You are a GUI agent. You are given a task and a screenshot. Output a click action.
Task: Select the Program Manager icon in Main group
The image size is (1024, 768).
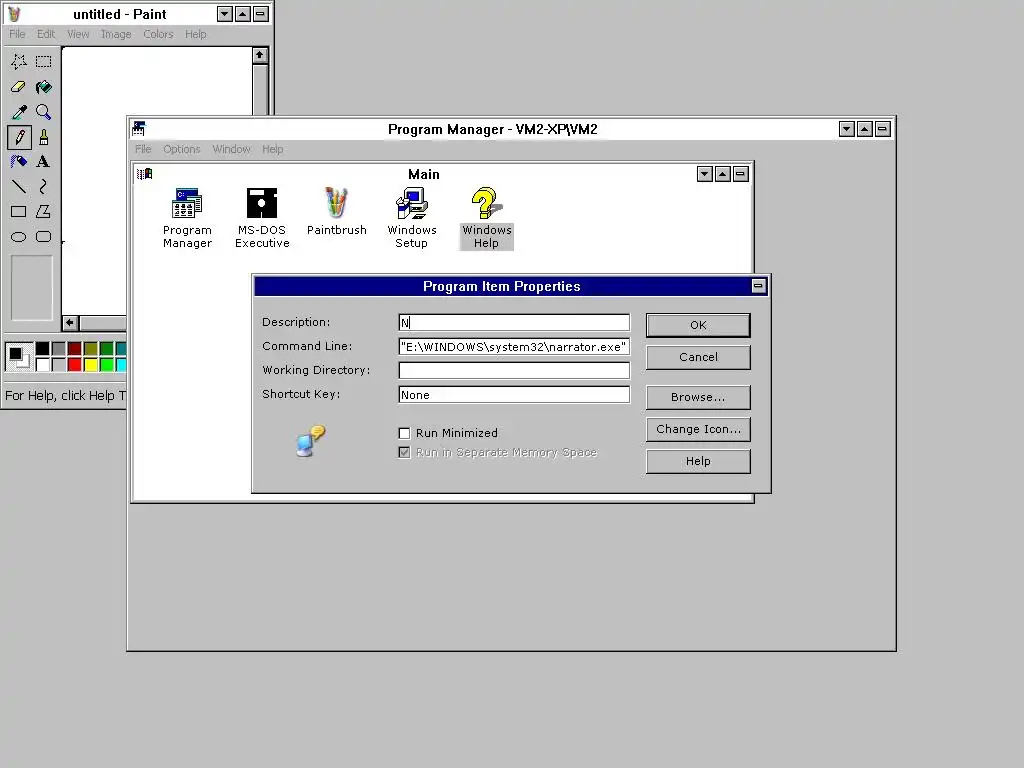click(x=187, y=218)
